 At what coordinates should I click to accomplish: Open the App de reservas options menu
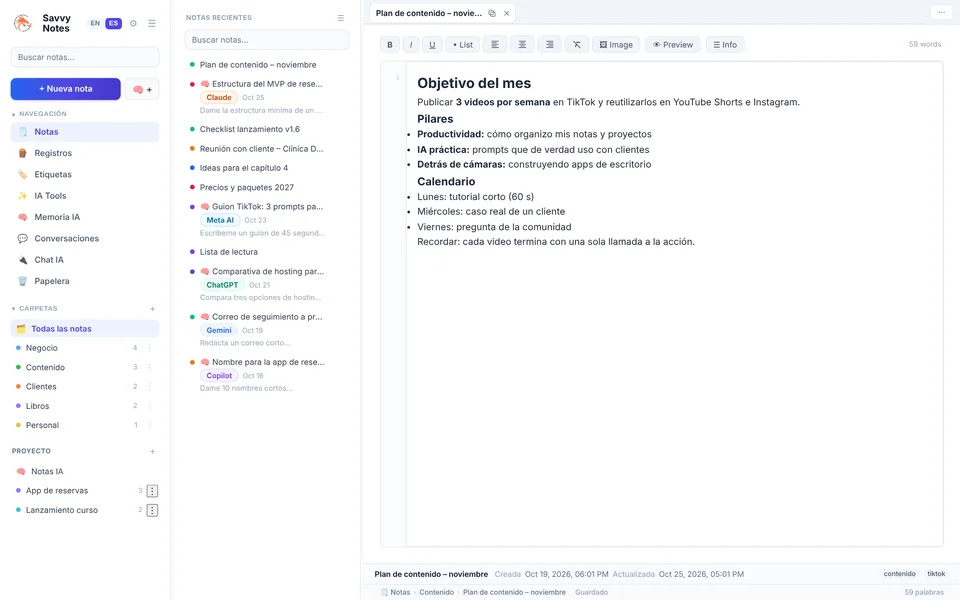(152, 491)
